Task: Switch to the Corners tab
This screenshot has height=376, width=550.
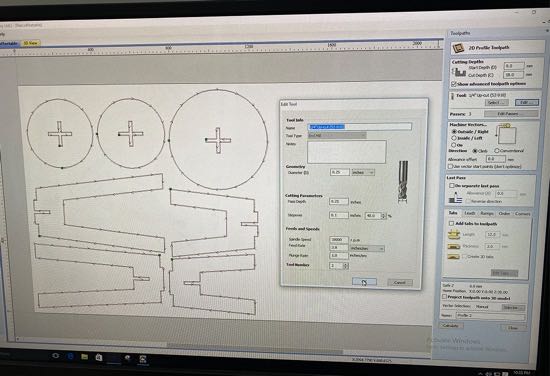Action: click(x=522, y=214)
